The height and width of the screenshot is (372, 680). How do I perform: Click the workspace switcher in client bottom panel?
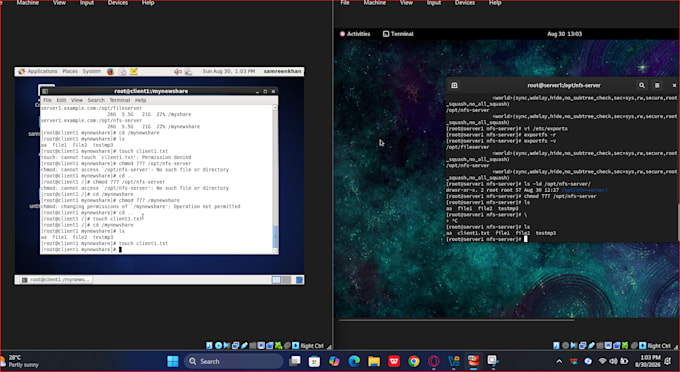point(281,280)
